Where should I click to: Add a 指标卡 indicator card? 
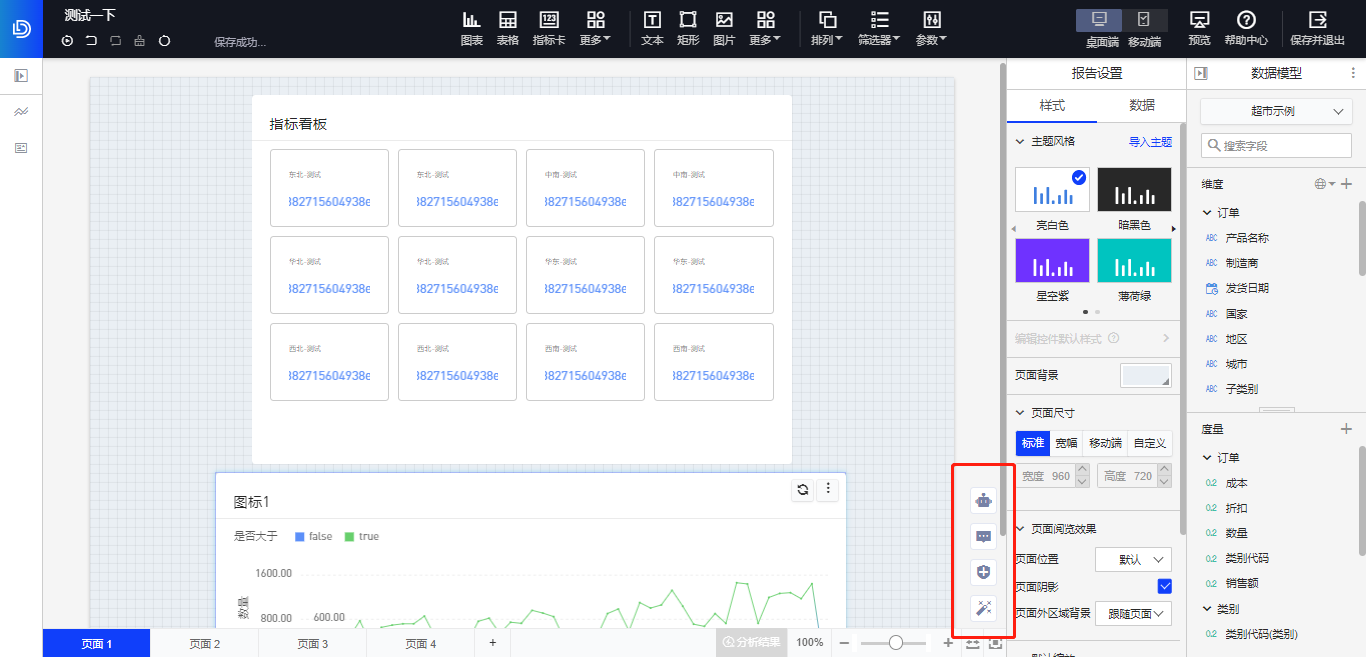click(549, 28)
